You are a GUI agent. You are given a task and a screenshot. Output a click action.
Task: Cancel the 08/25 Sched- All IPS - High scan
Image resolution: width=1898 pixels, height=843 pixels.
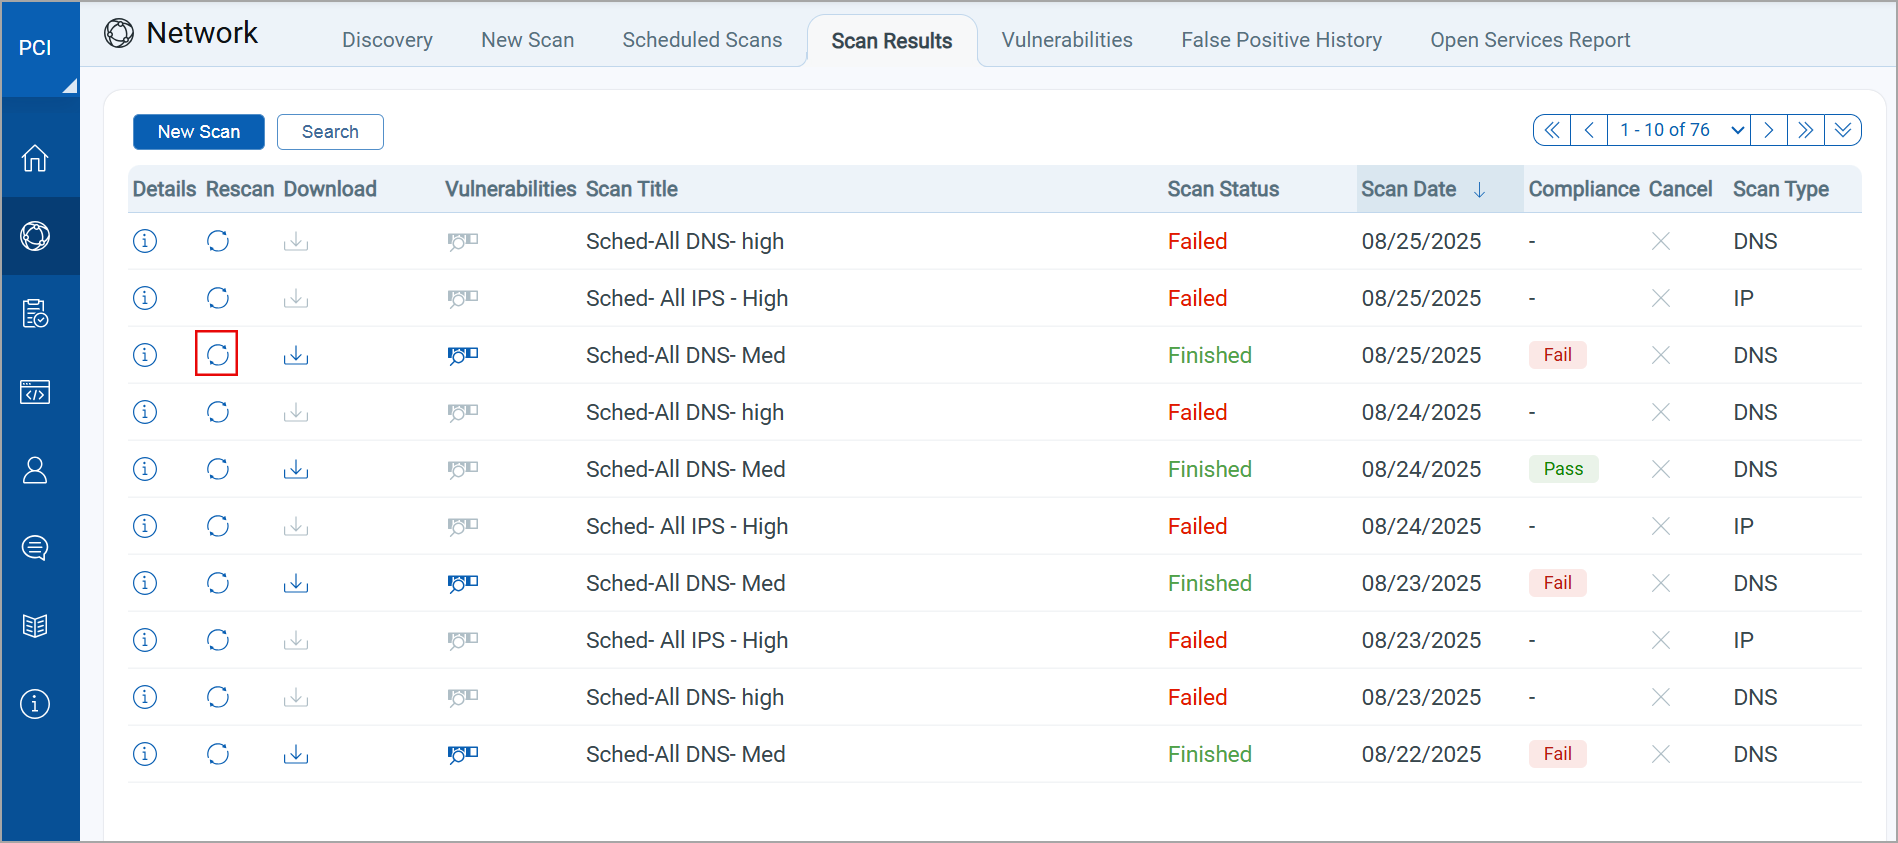[1660, 298]
